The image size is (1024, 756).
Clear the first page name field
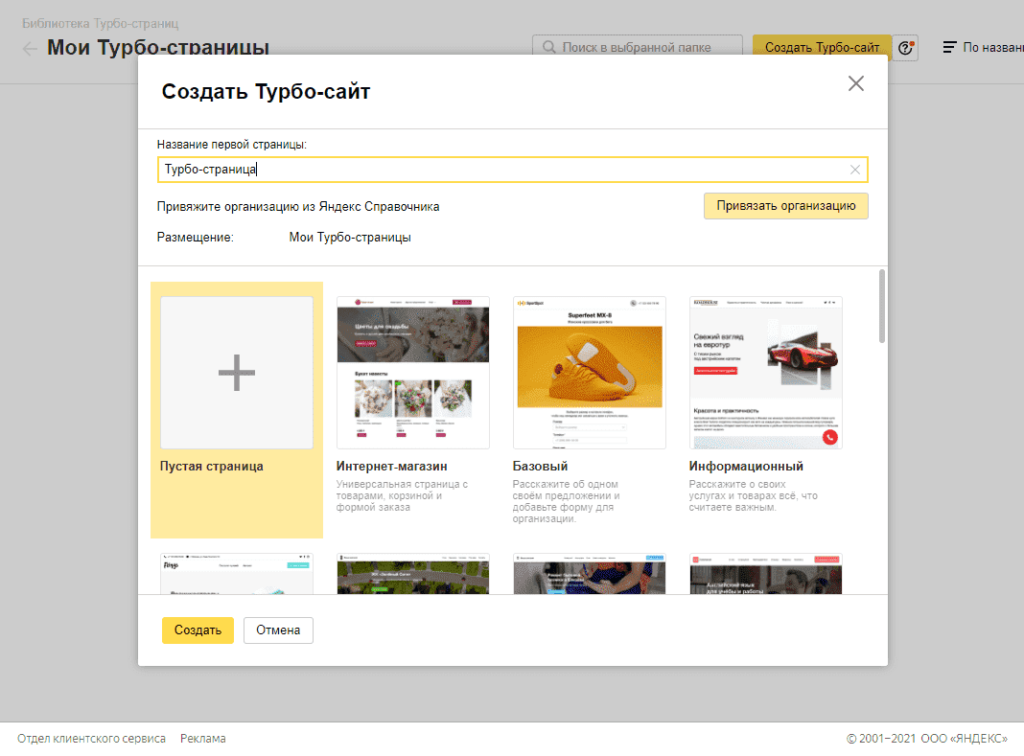tap(855, 170)
